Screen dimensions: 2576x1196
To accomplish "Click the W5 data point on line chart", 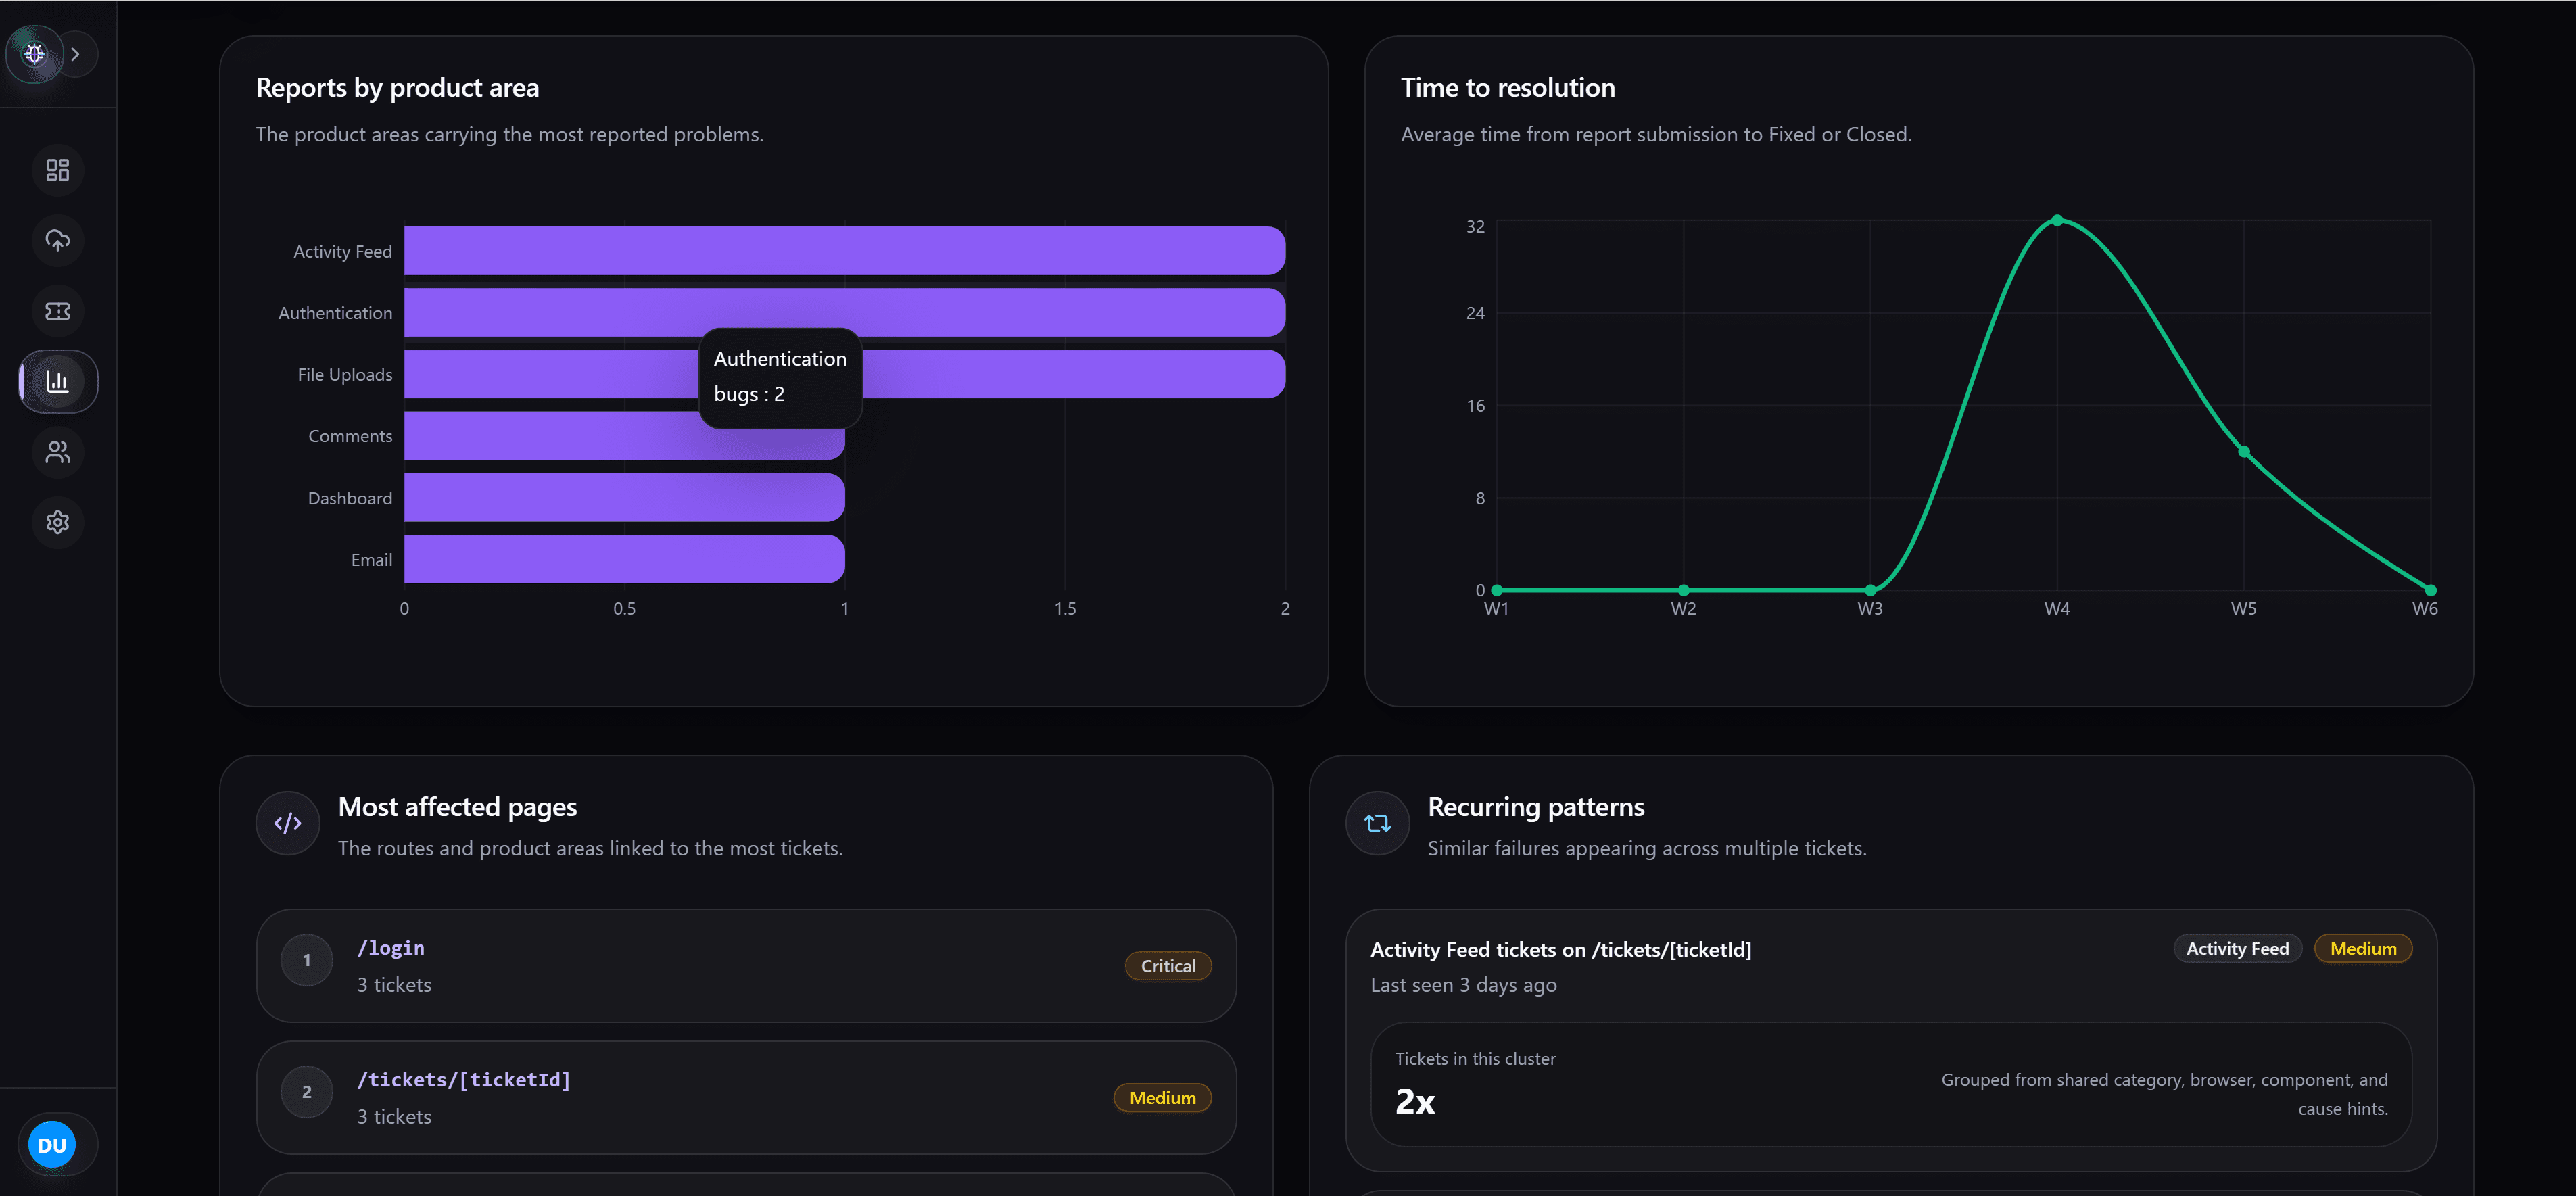I will coord(2244,452).
